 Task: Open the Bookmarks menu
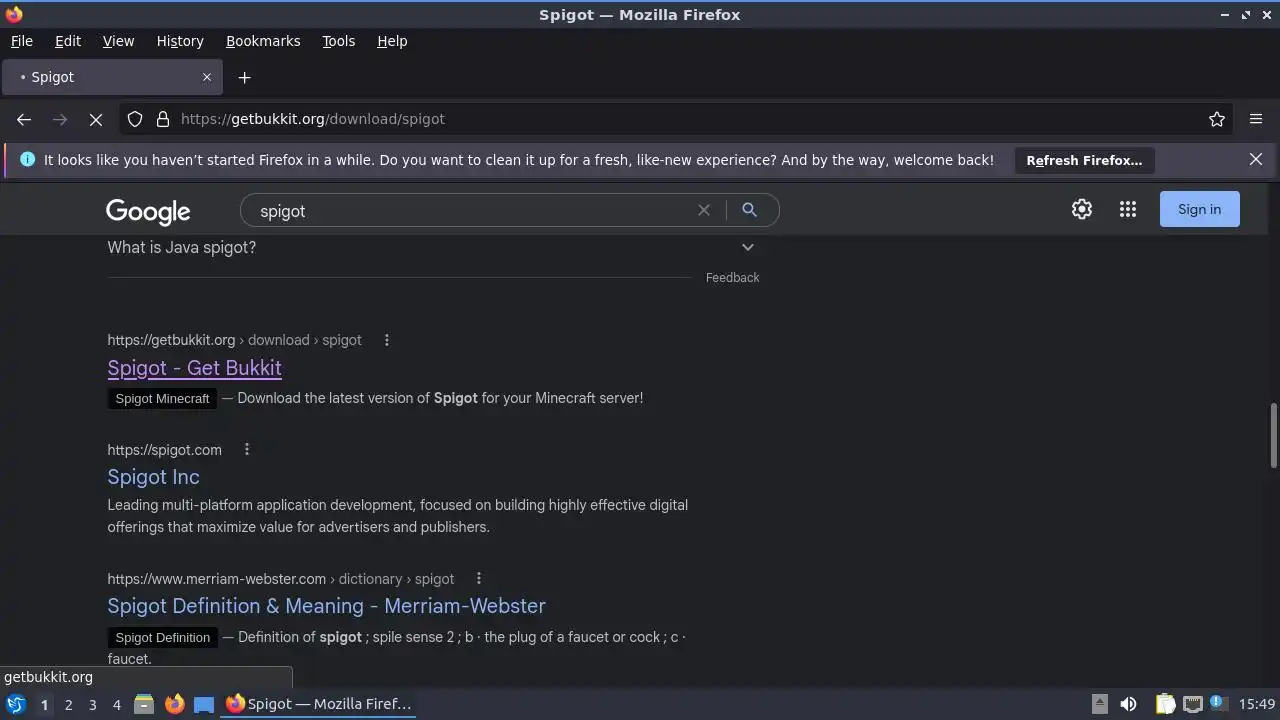tap(263, 41)
